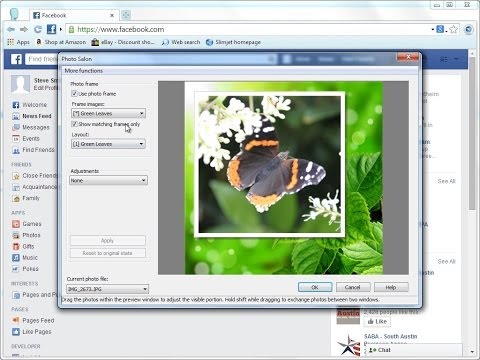Open Games app in sidebar
Viewport: 480px width, 360px height.
pos(27,224)
